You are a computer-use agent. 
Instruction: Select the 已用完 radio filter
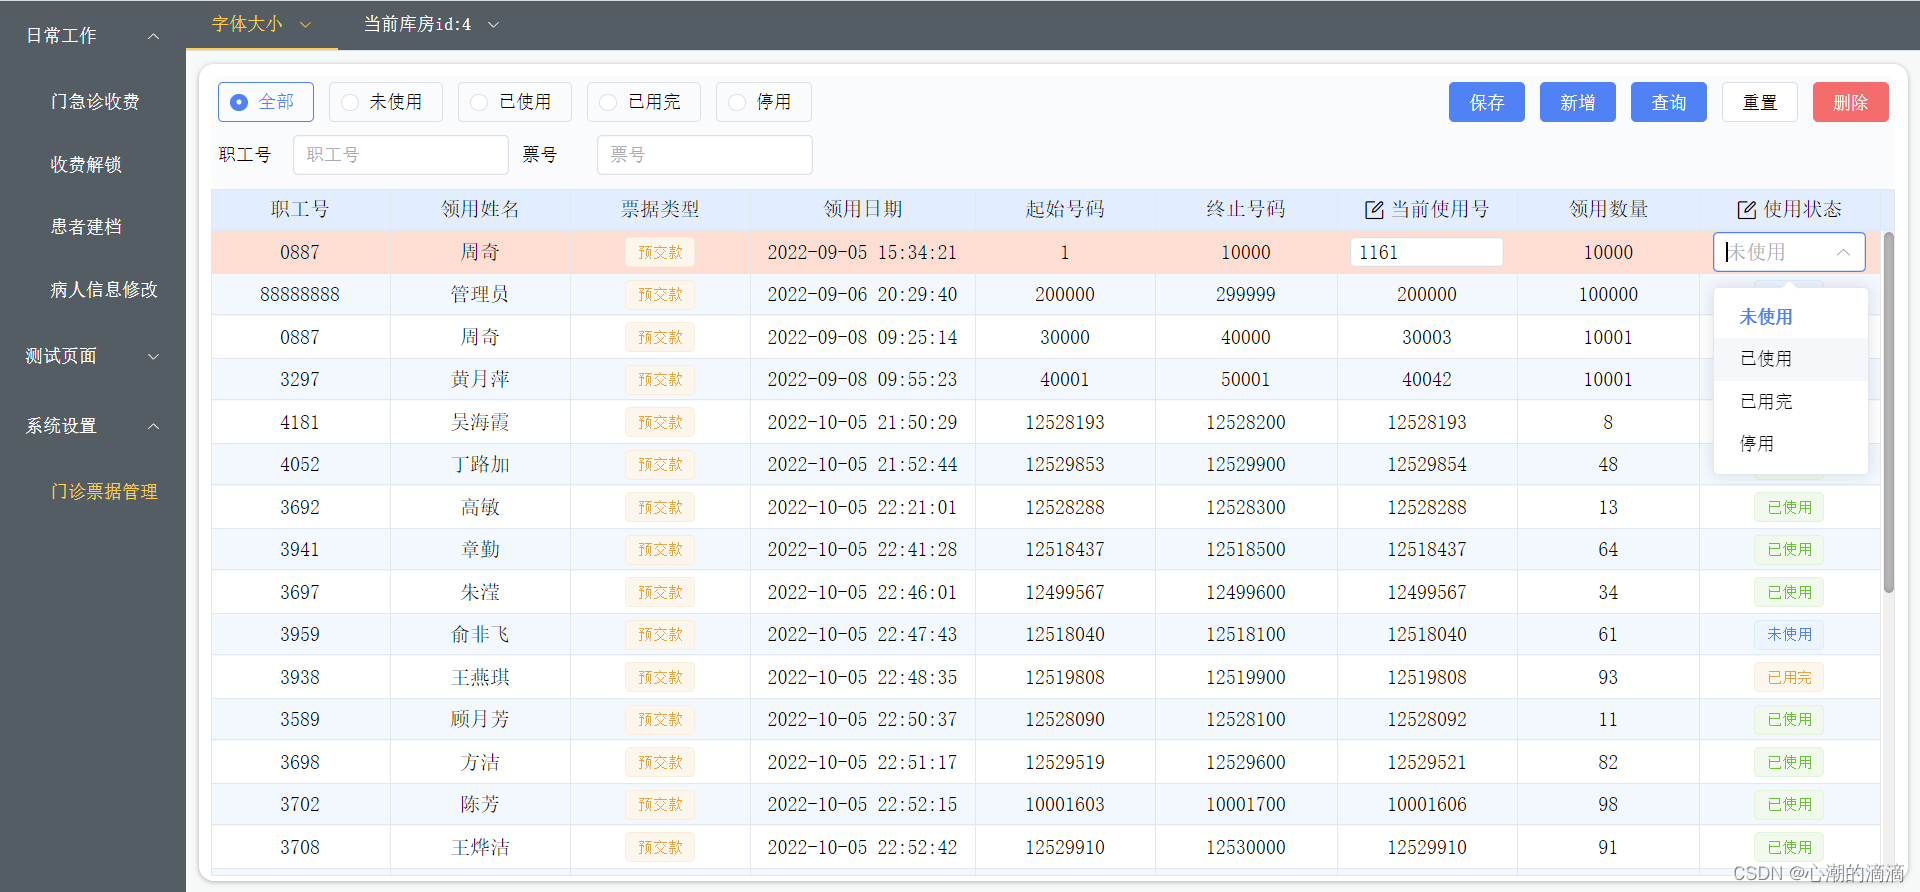pos(643,102)
